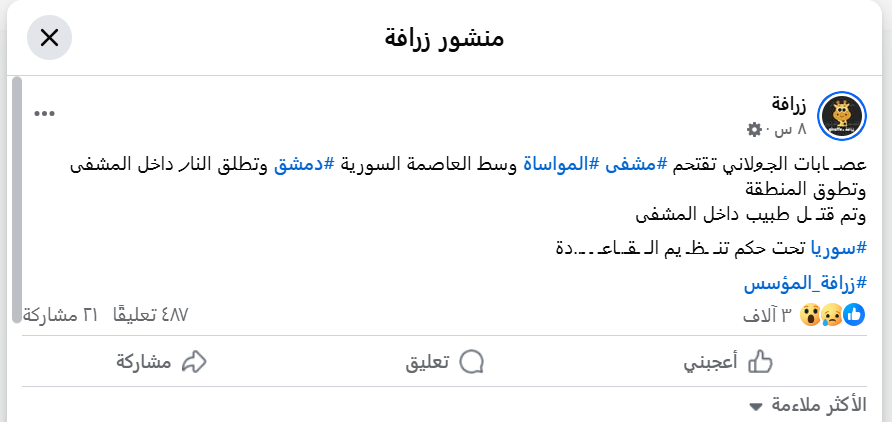Open the three-dot post options menu

pyautogui.click(x=45, y=114)
